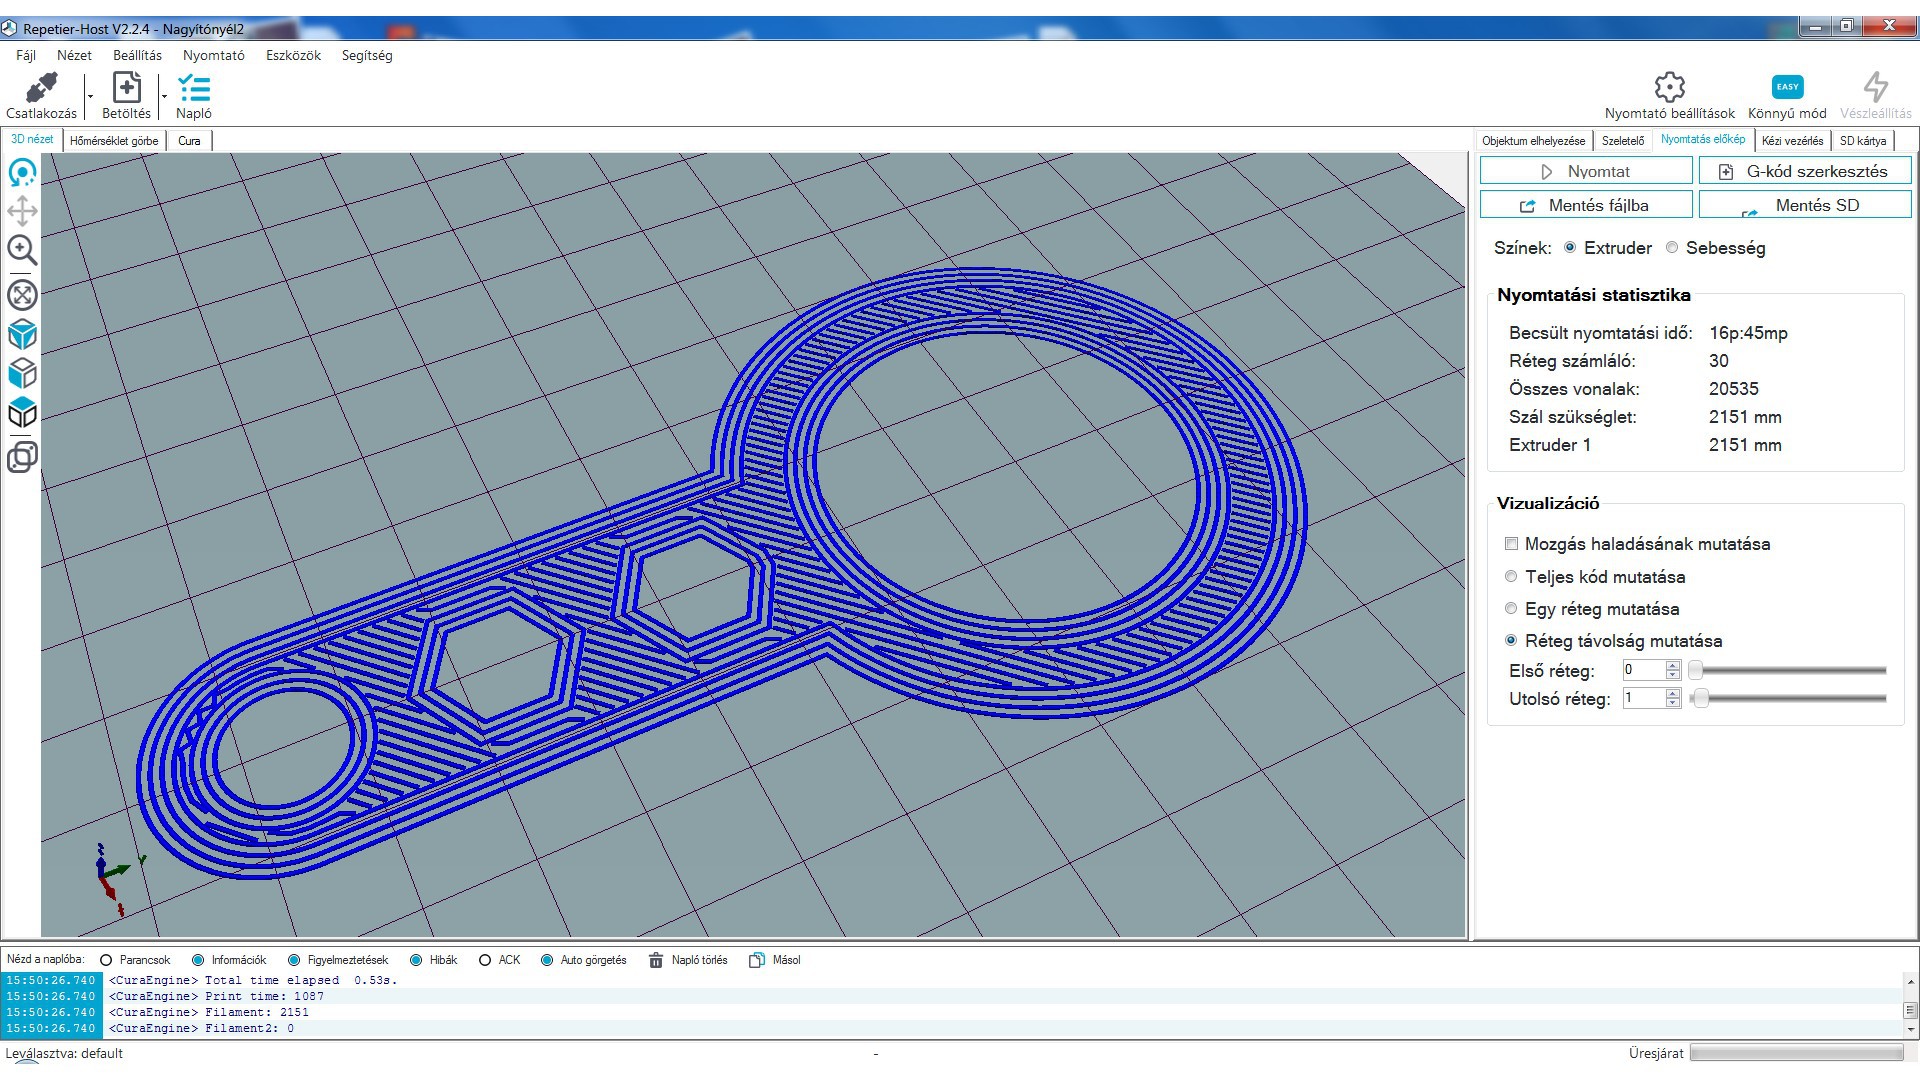Click the Csatlakozás connect plug icon

pos(41,88)
